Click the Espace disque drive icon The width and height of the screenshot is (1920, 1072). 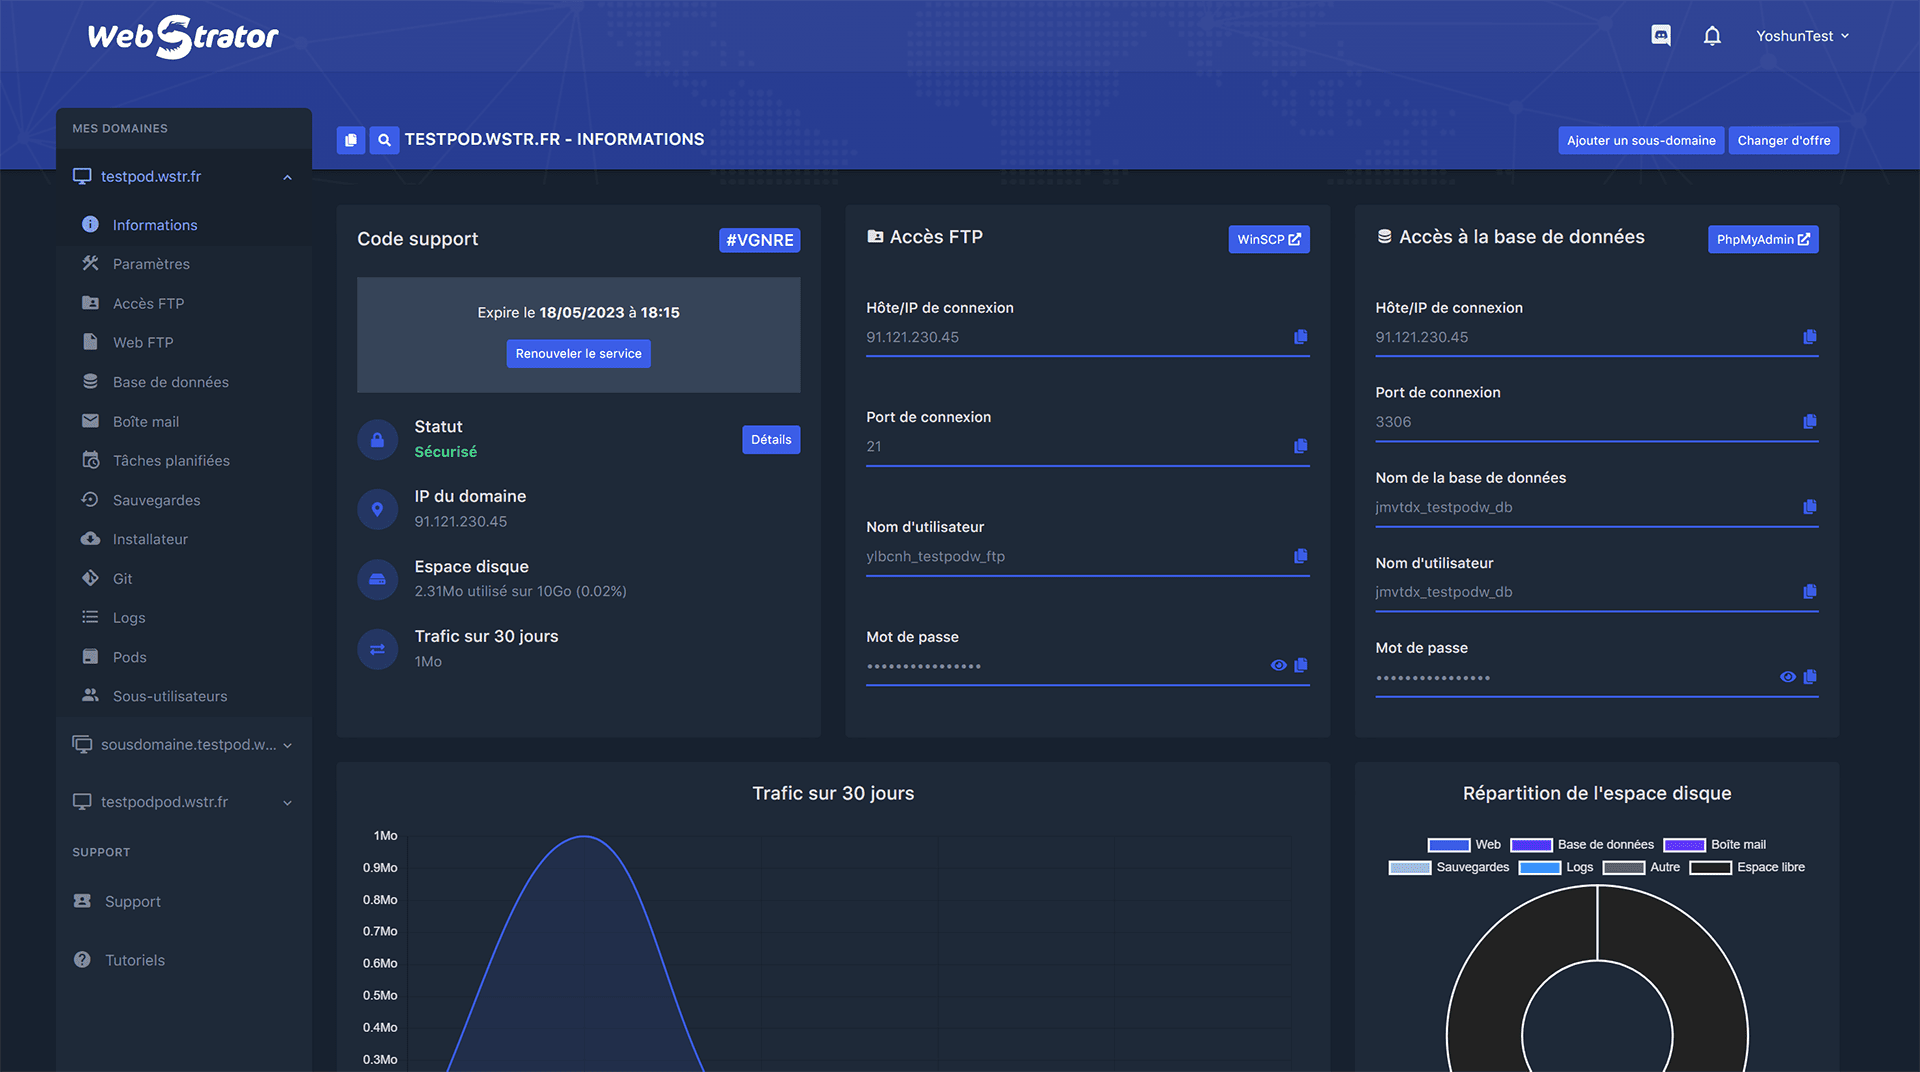click(377, 579)
